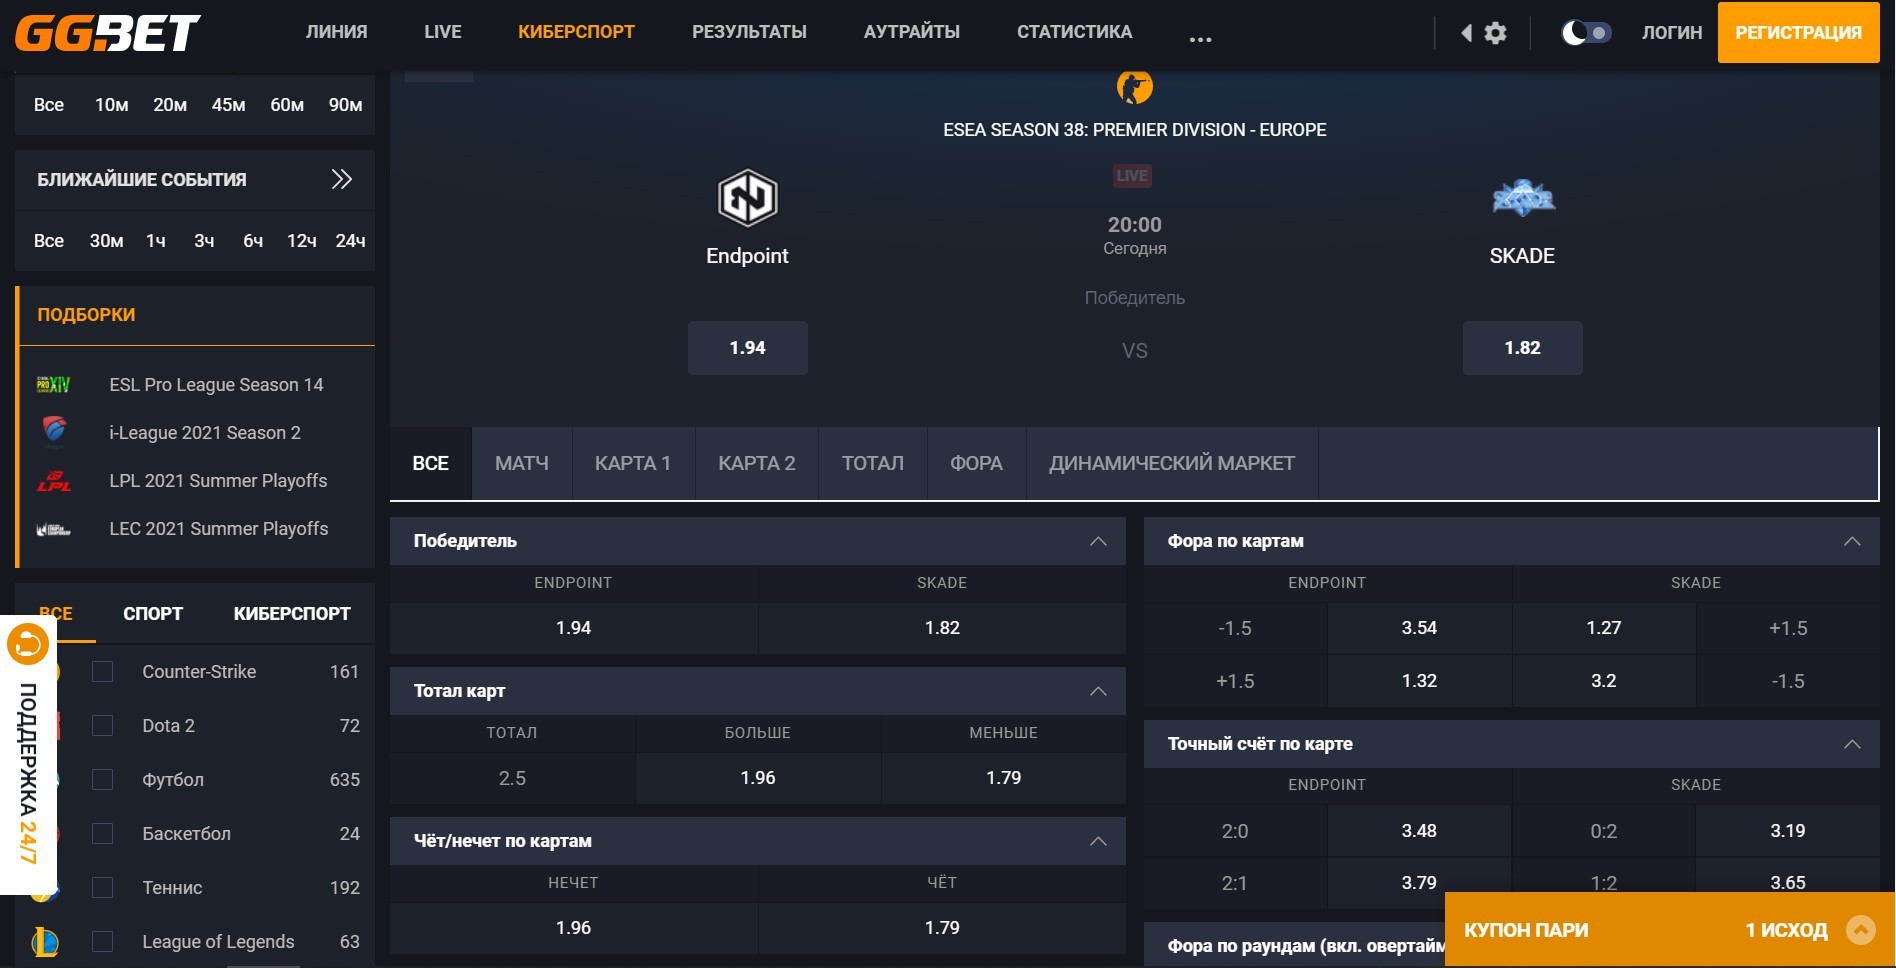1896x968 pixels.
Task: Check the Баскетбол checkbox
Action: (x=102, y=834)
